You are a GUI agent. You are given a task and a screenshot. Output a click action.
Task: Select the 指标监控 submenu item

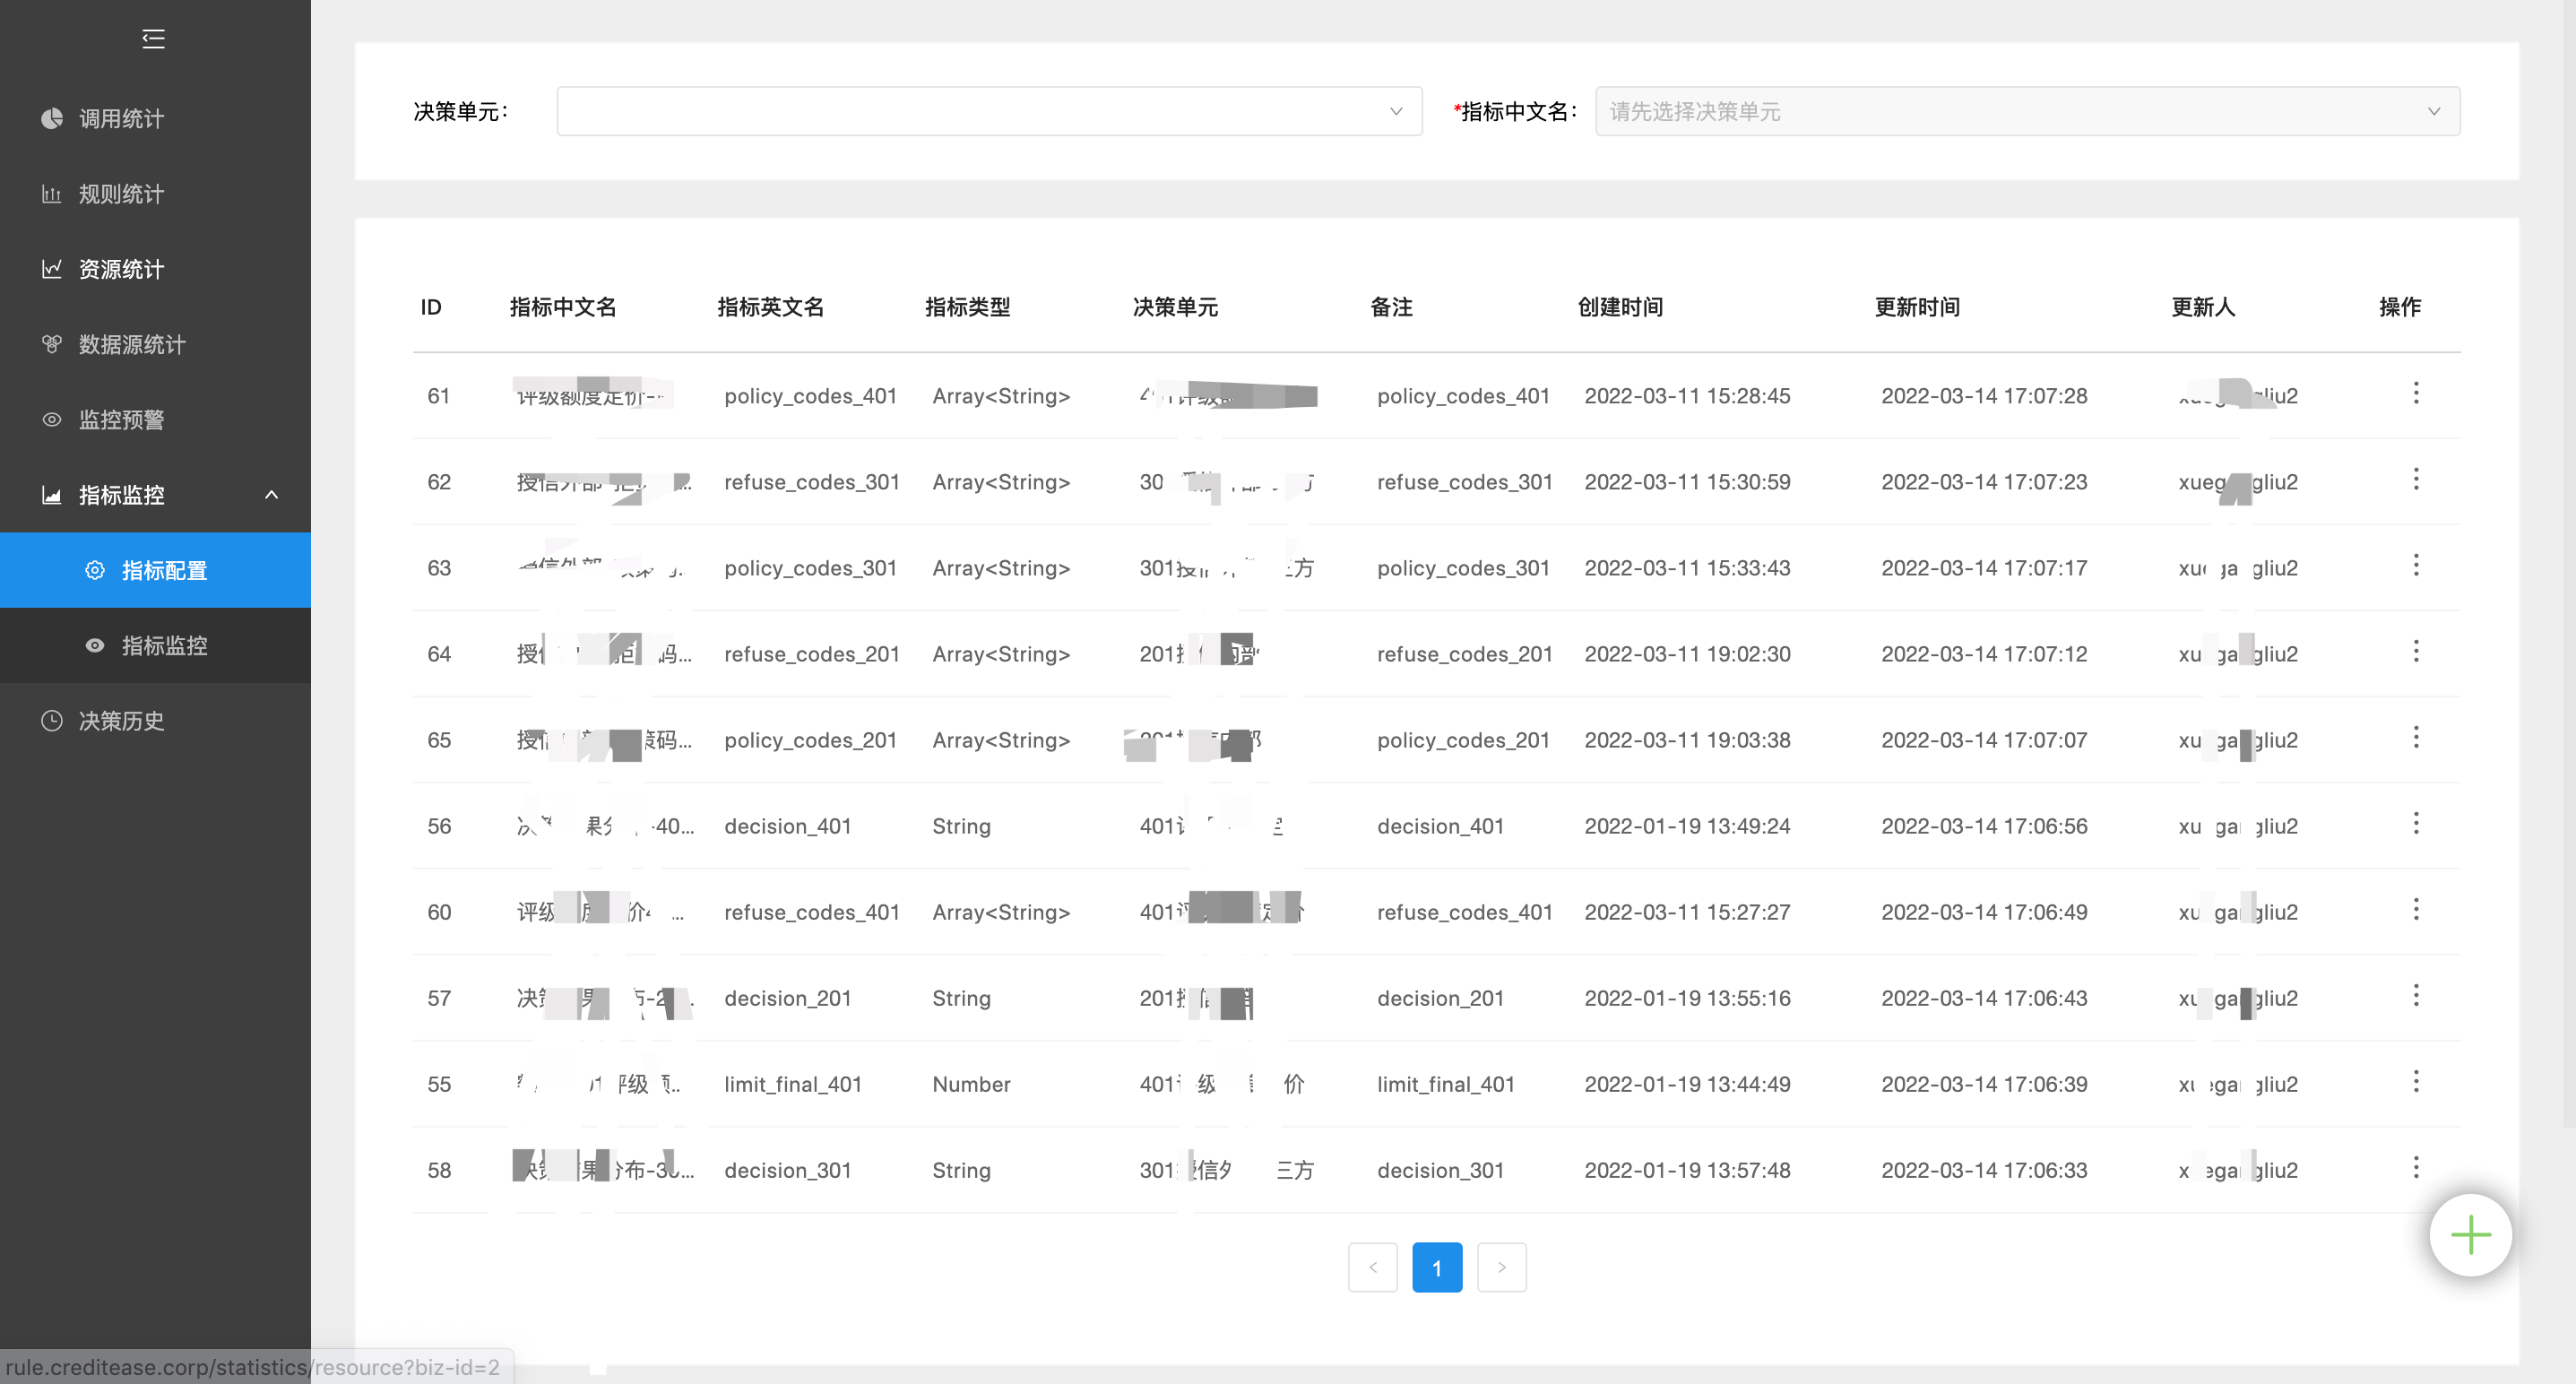[x=155, y=646]
